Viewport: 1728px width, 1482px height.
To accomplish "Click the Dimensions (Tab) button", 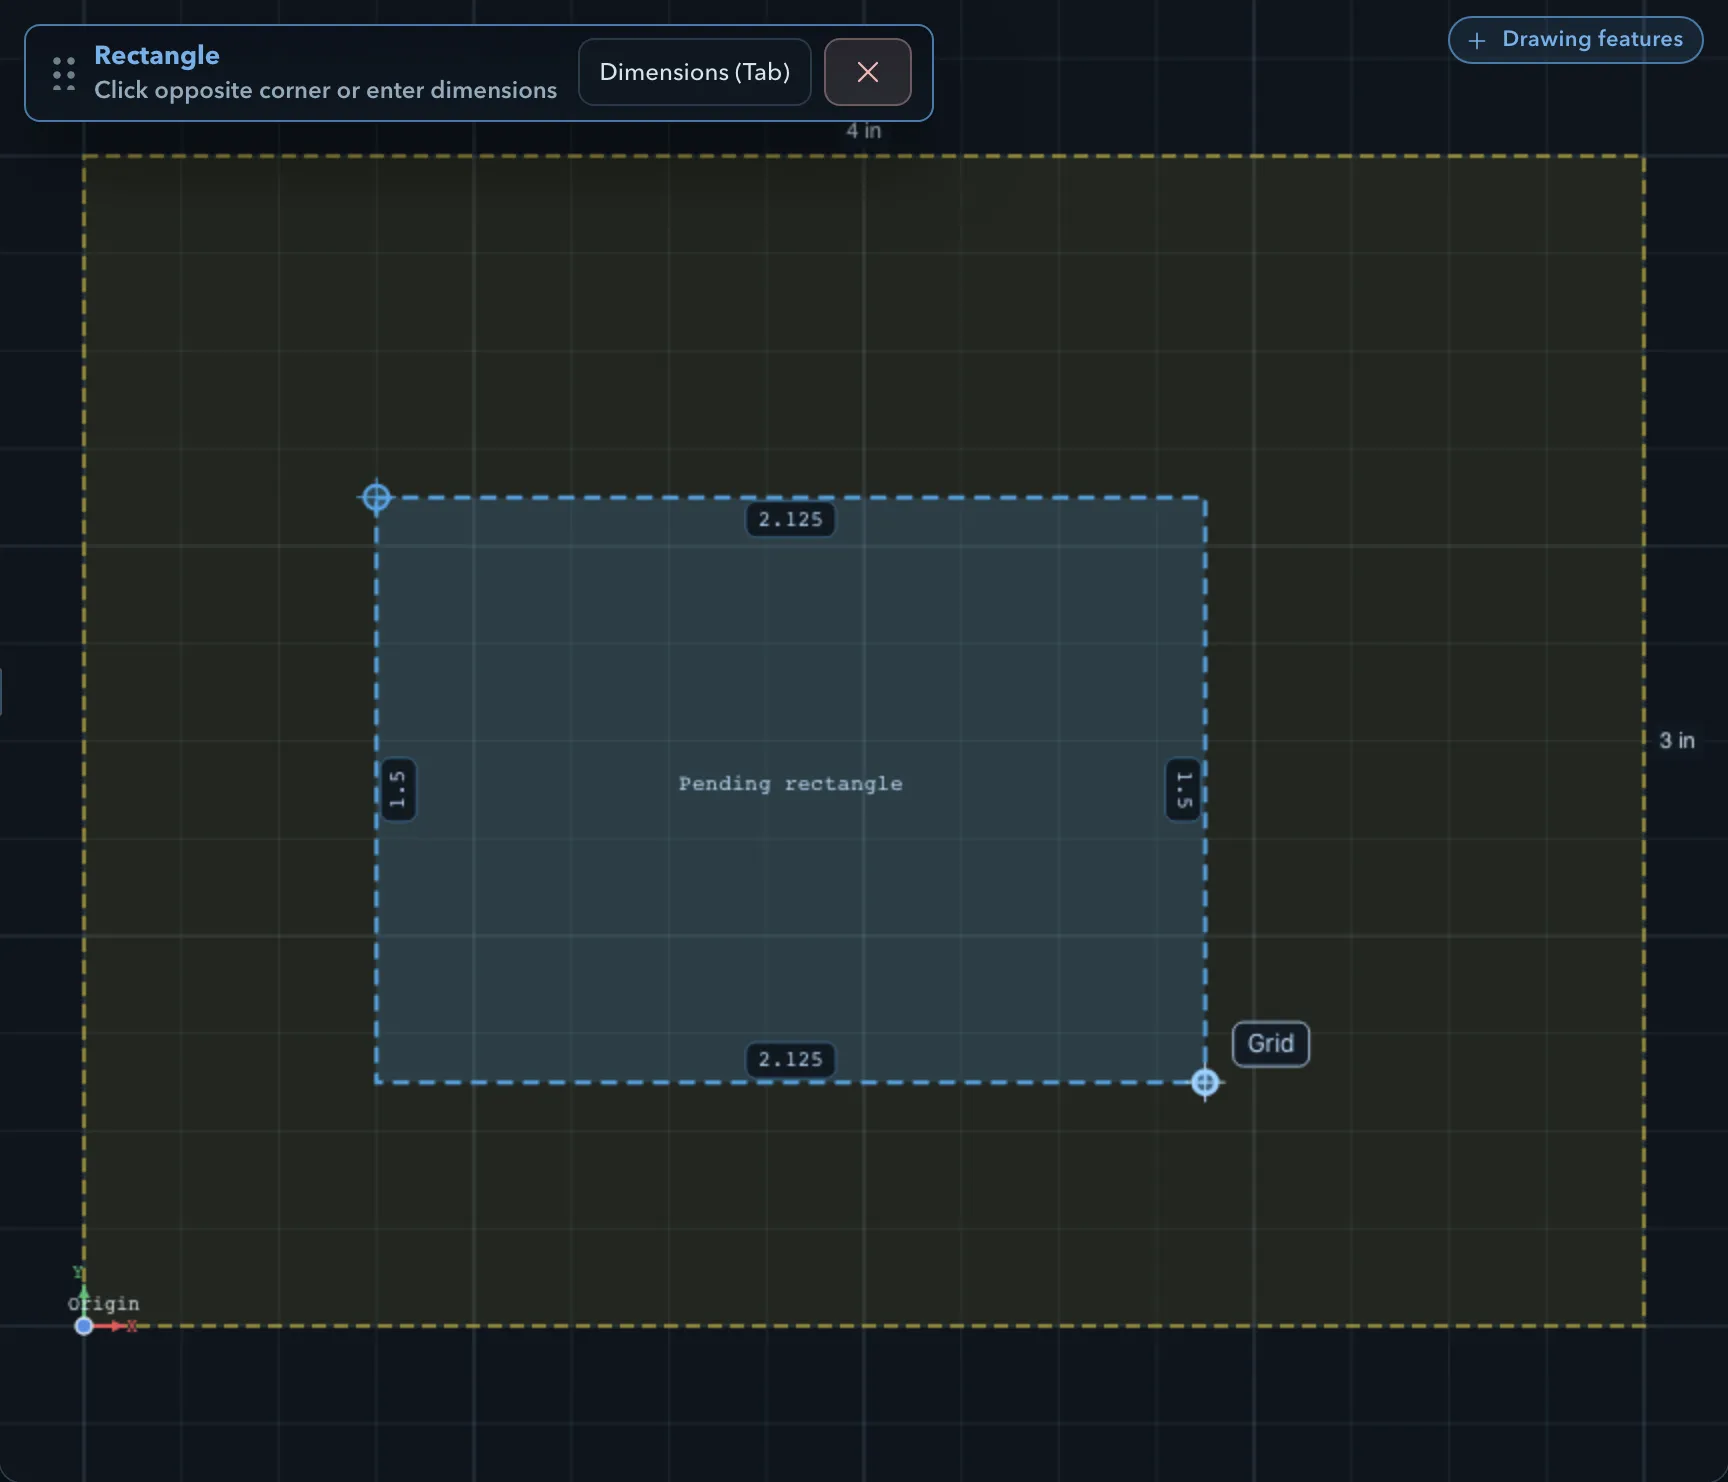I will pyautogui.click(x=694, y=72).
